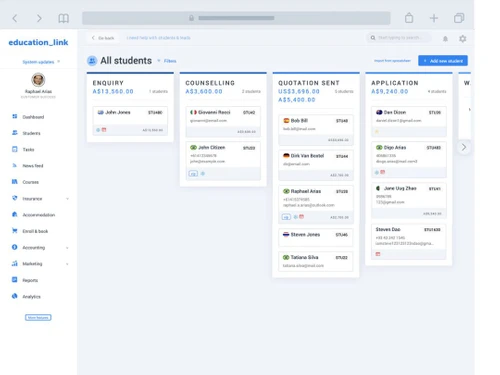Click the Accommodation house icon
This screenshot has width=500, height=375.
click(15, 214)
